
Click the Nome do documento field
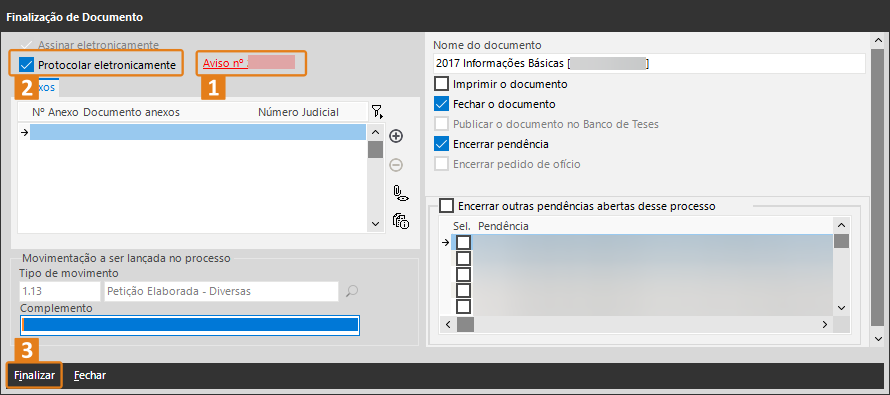pyautogui.click(x=650, y=63)
